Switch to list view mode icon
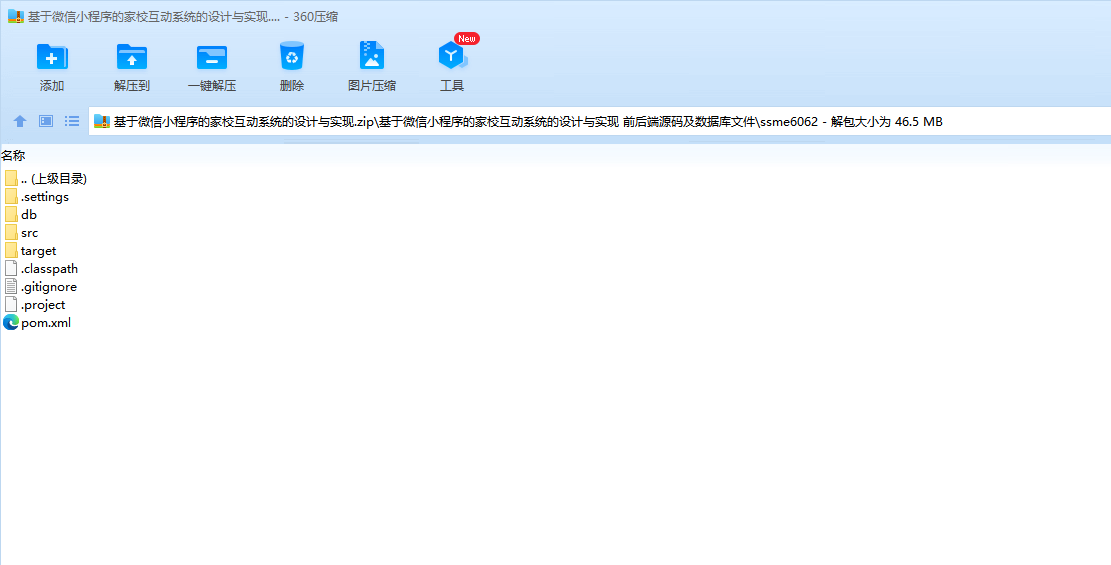Screen dimensions: 1111x565 pos(72,121)
